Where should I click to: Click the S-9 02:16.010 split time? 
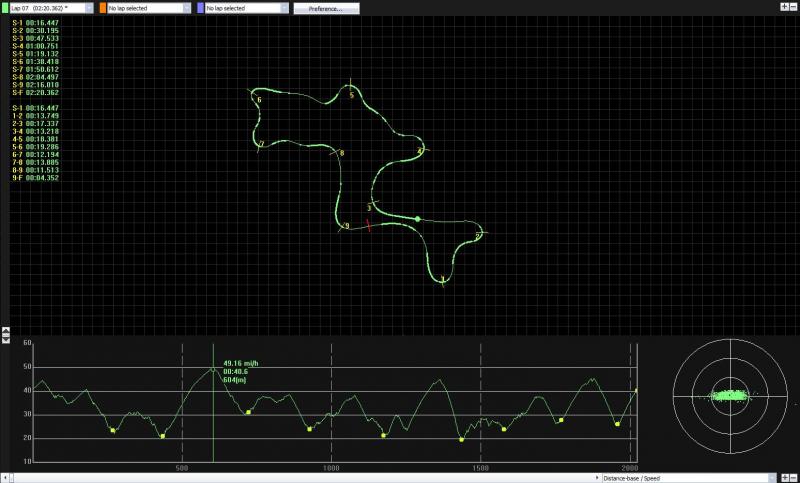click(35, 85)
